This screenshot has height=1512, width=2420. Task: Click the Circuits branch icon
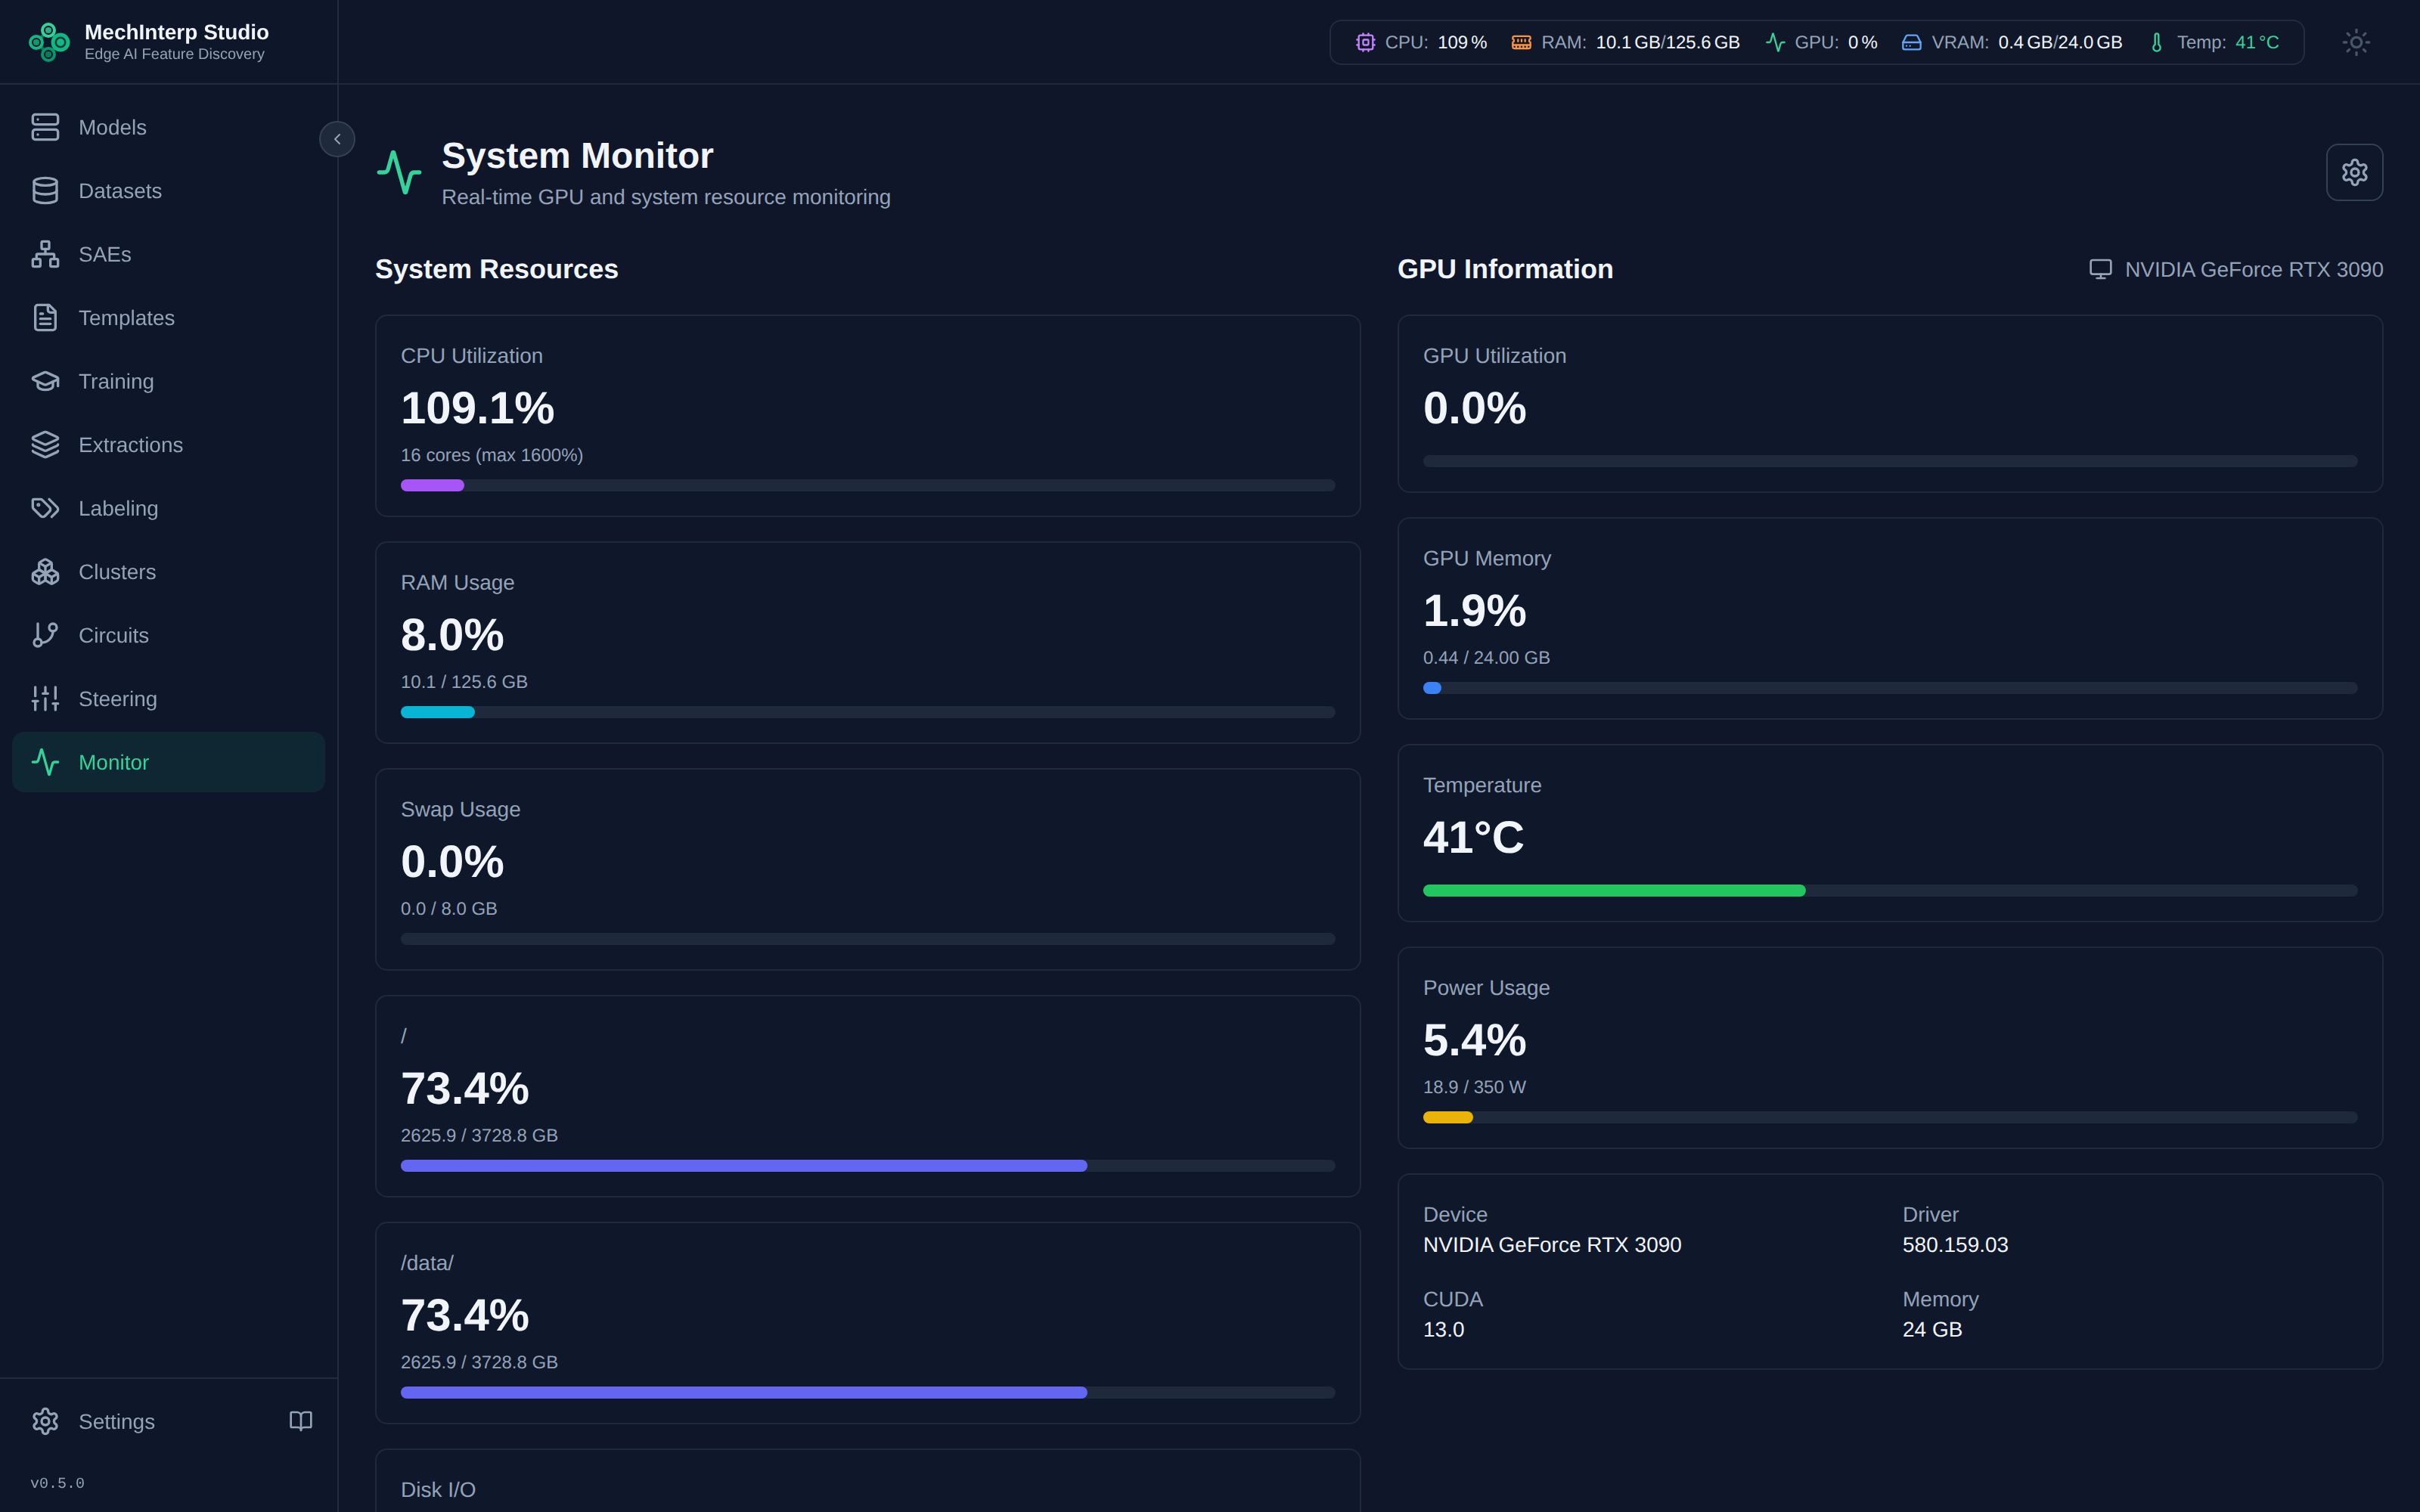45,635
